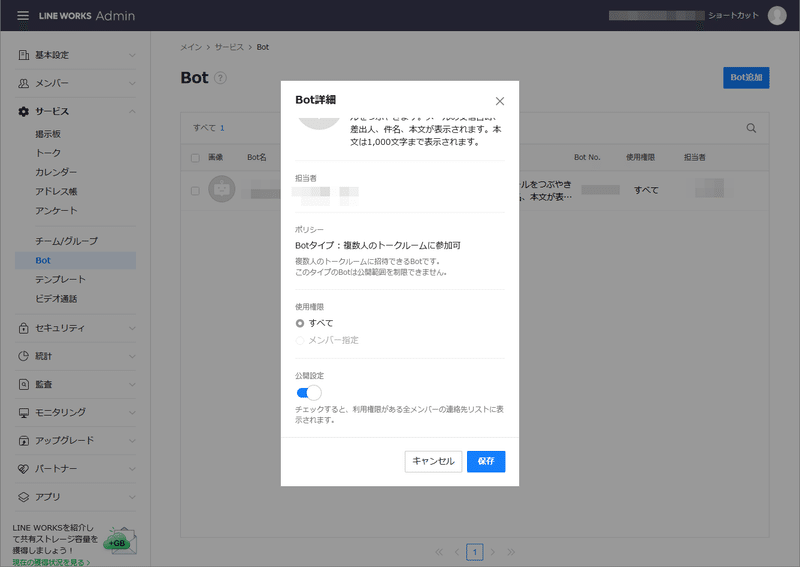Click the Bot No. column header
This screenshot has width=800, height=567.
click(x=587, y=157)
